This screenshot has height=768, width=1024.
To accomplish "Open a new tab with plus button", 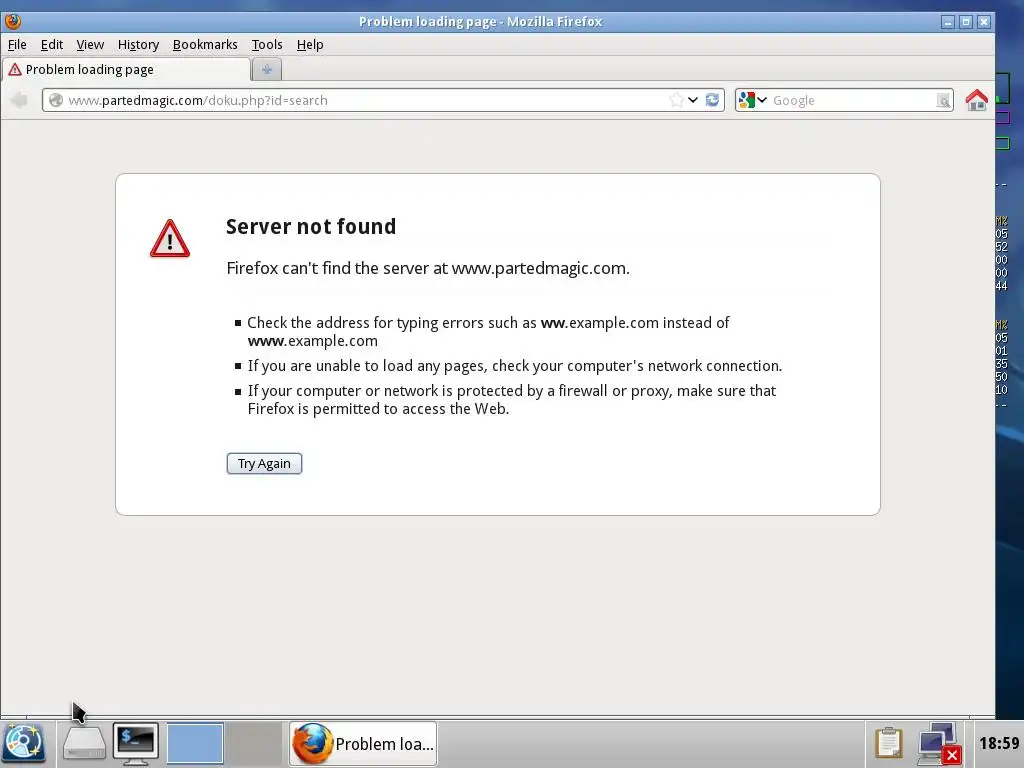I will [266, 69].
